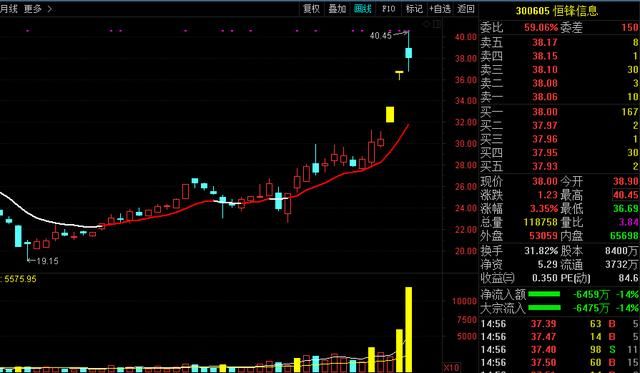The height and width of the screenshot is (373, 640).
Task: Select the 买二 price 37.97
Action: 544,125
